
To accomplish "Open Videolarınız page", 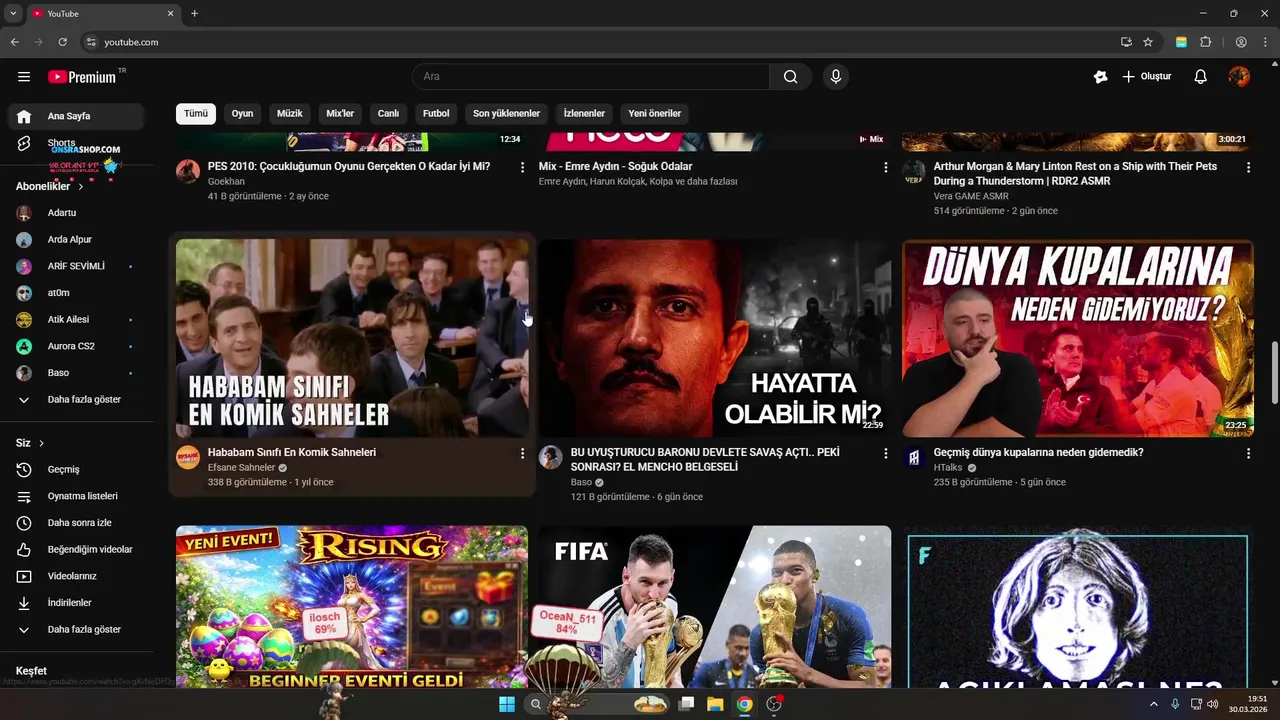I will pos(77,576).
